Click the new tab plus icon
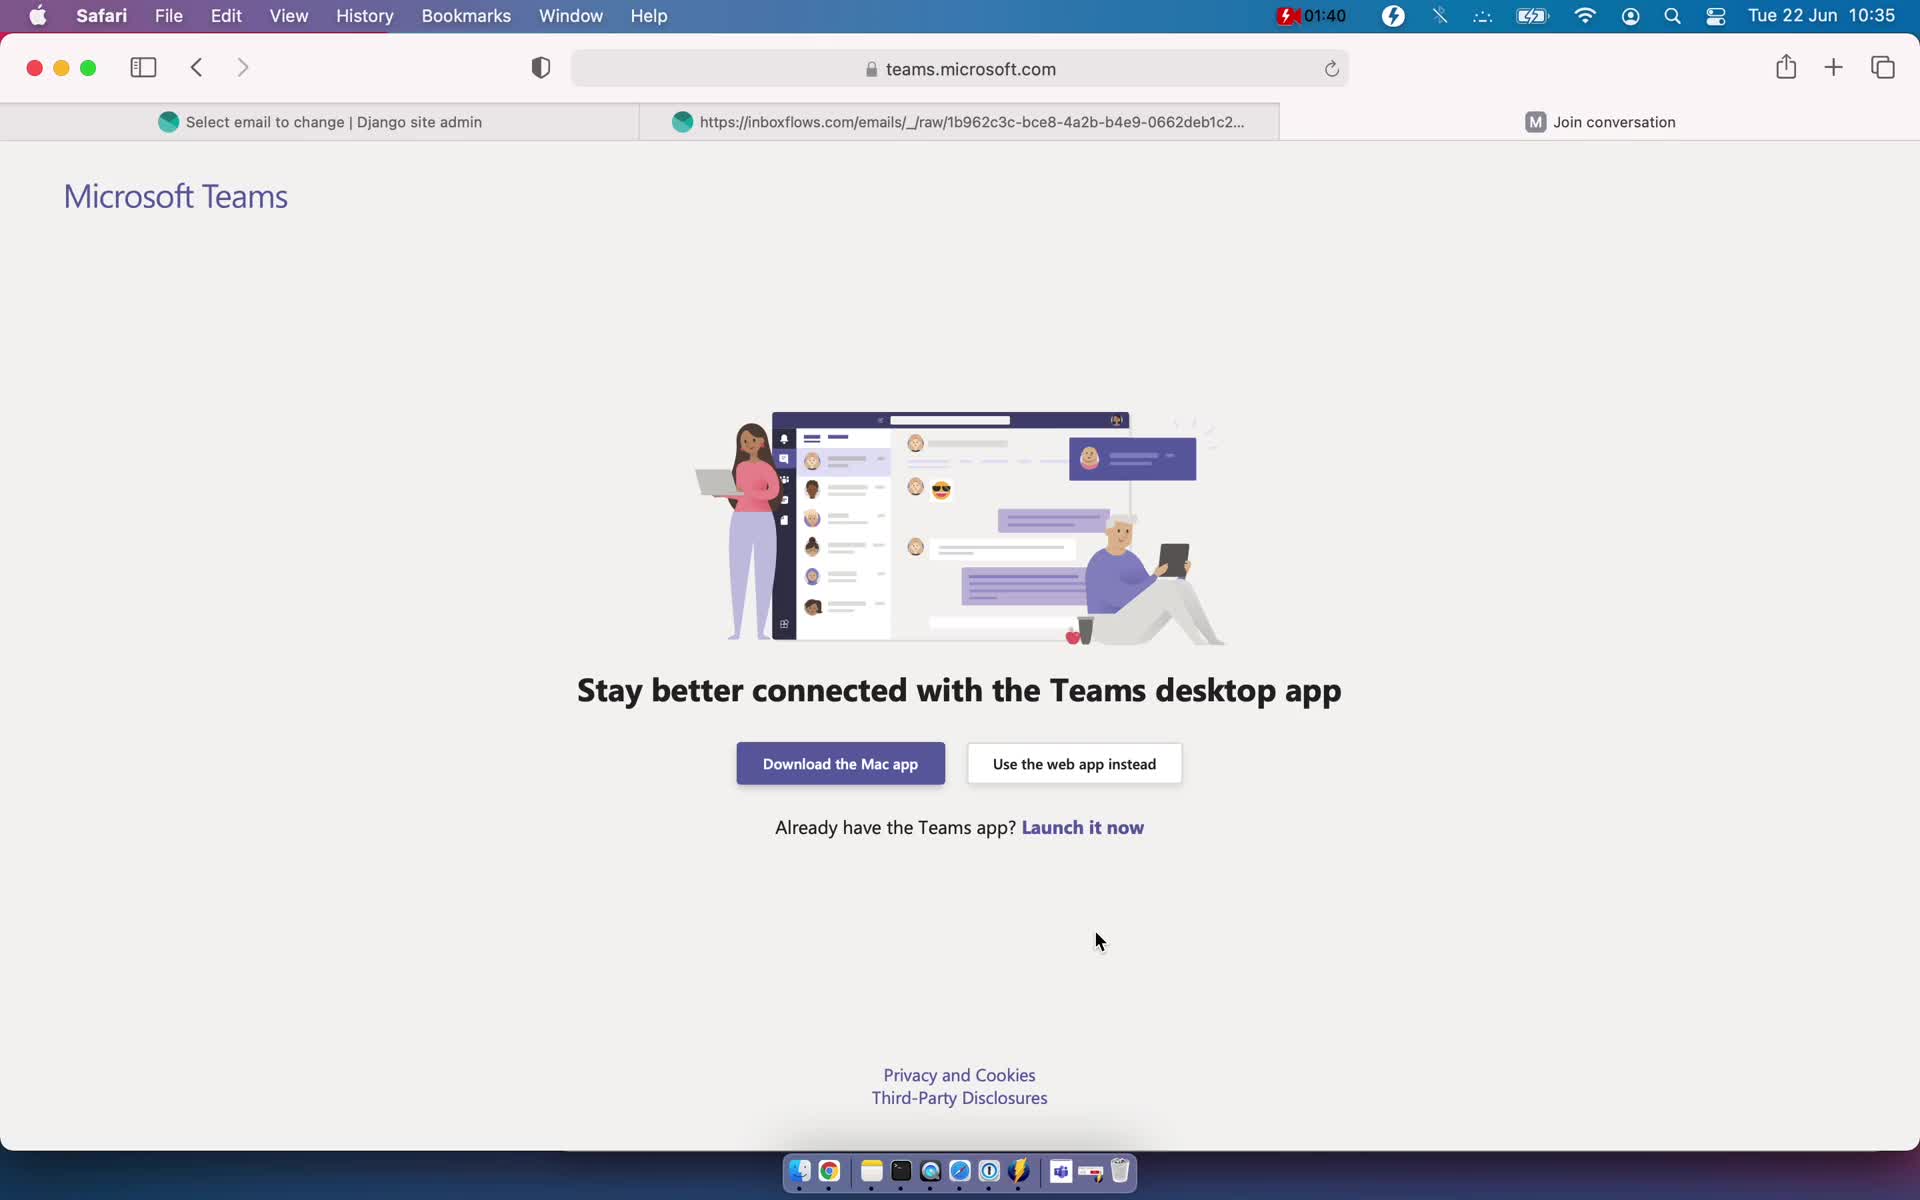Viewport: 1920px width, 1200px height. [1833, 68]
